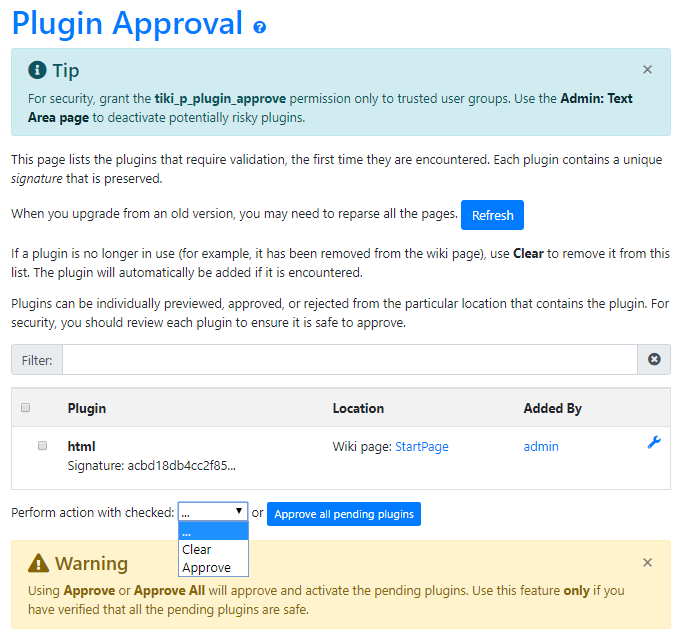The height and width of the screenshot is (641, 683).
Task: Open the Perform action with checked dropdown
Action: coord(212,512)
